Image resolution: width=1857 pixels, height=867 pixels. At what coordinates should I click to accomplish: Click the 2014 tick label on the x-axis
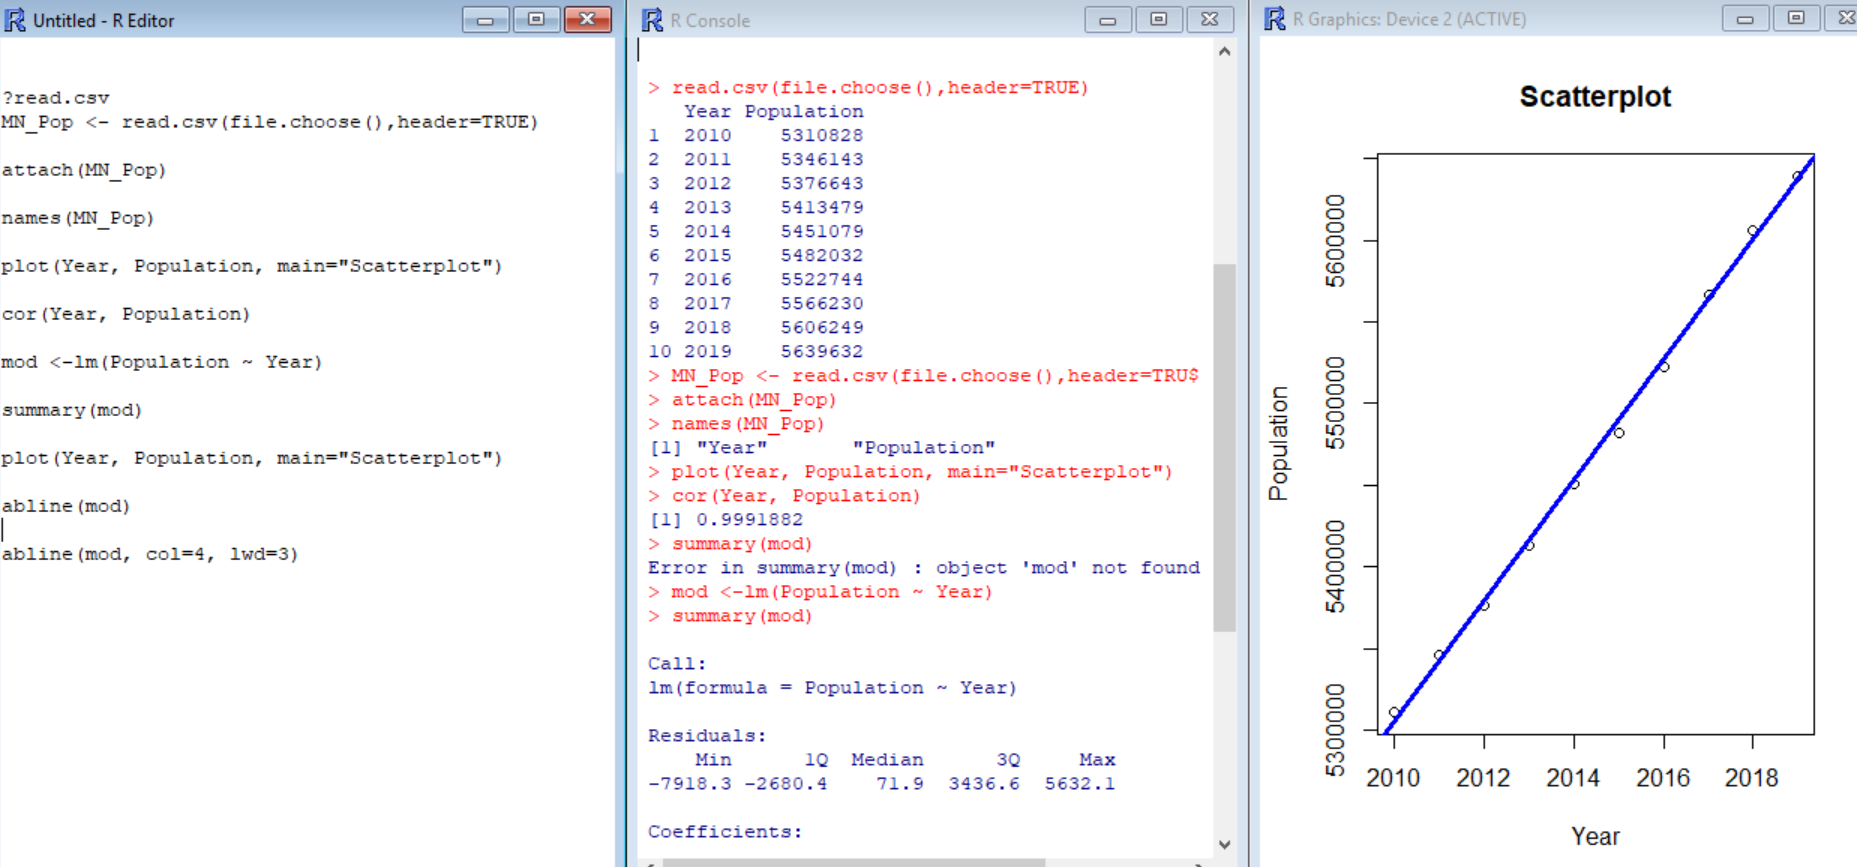[x=1573, y=778]
